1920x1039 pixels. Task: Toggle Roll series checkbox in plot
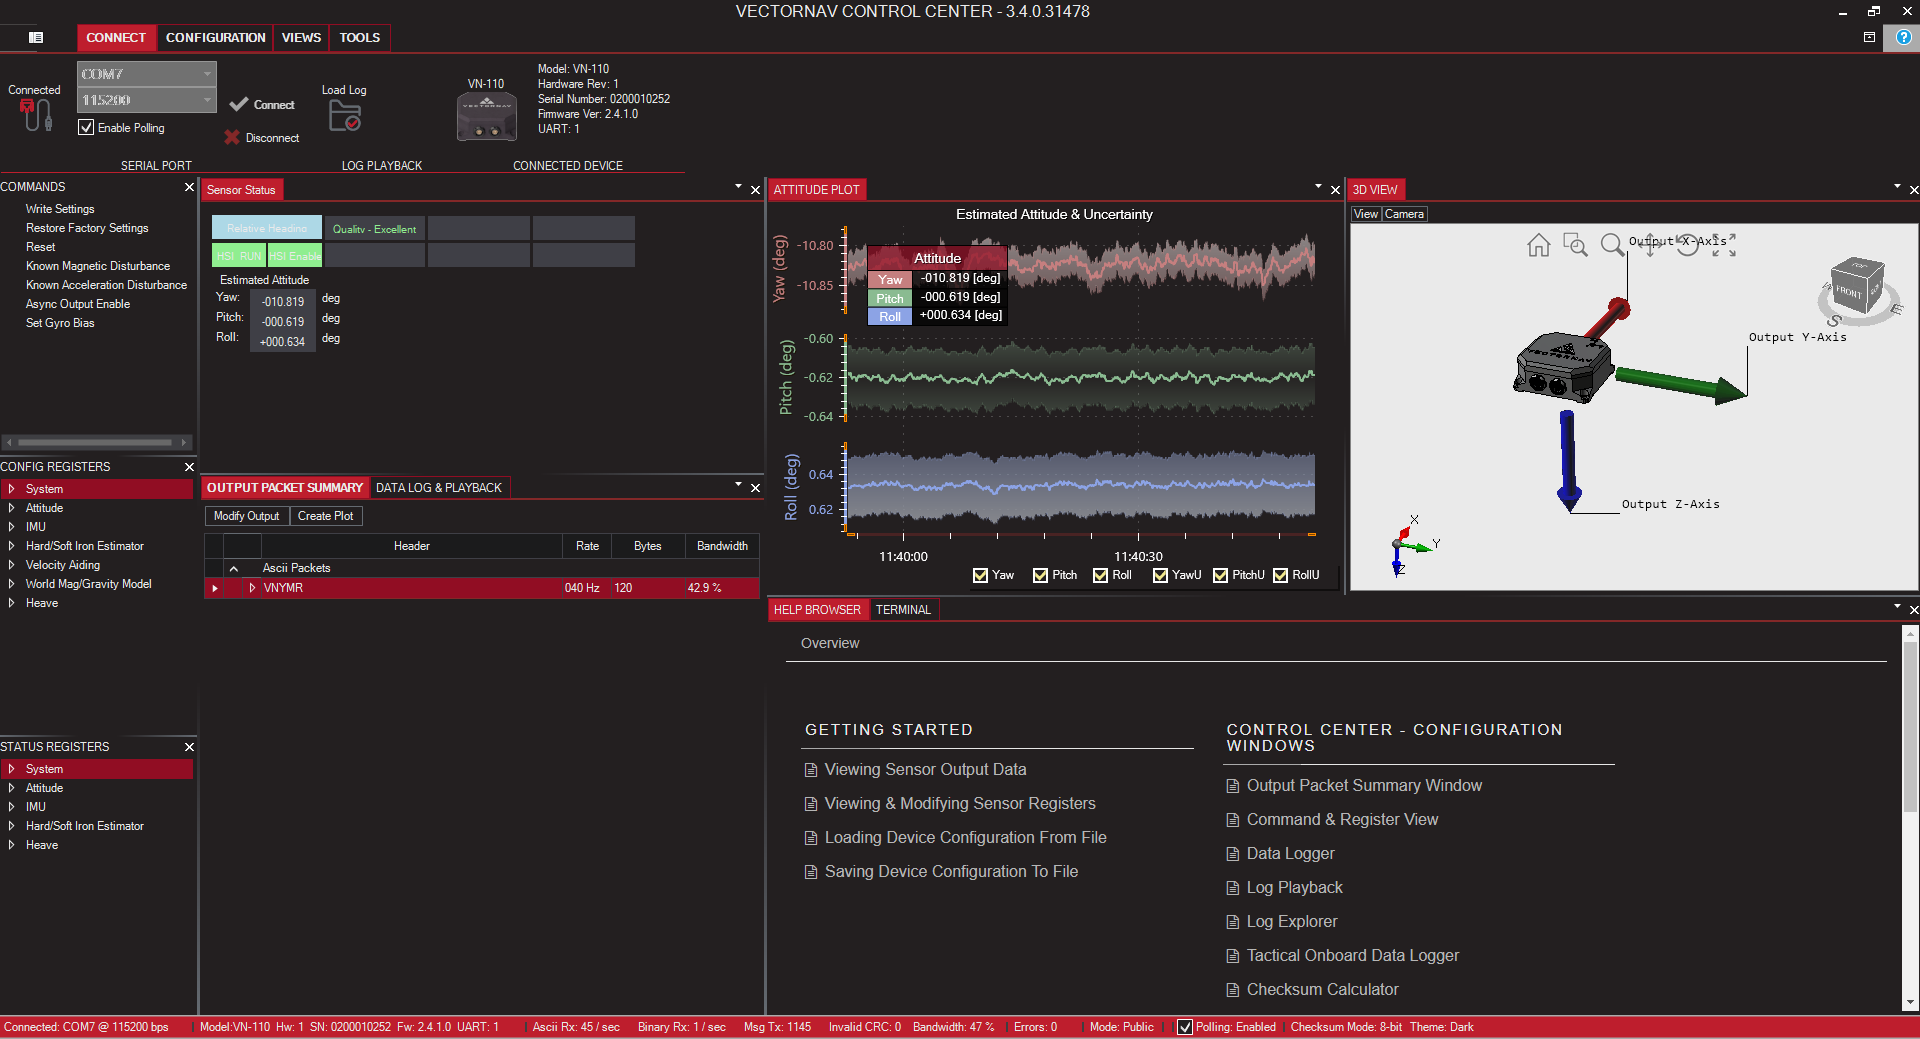(1100, 575)
